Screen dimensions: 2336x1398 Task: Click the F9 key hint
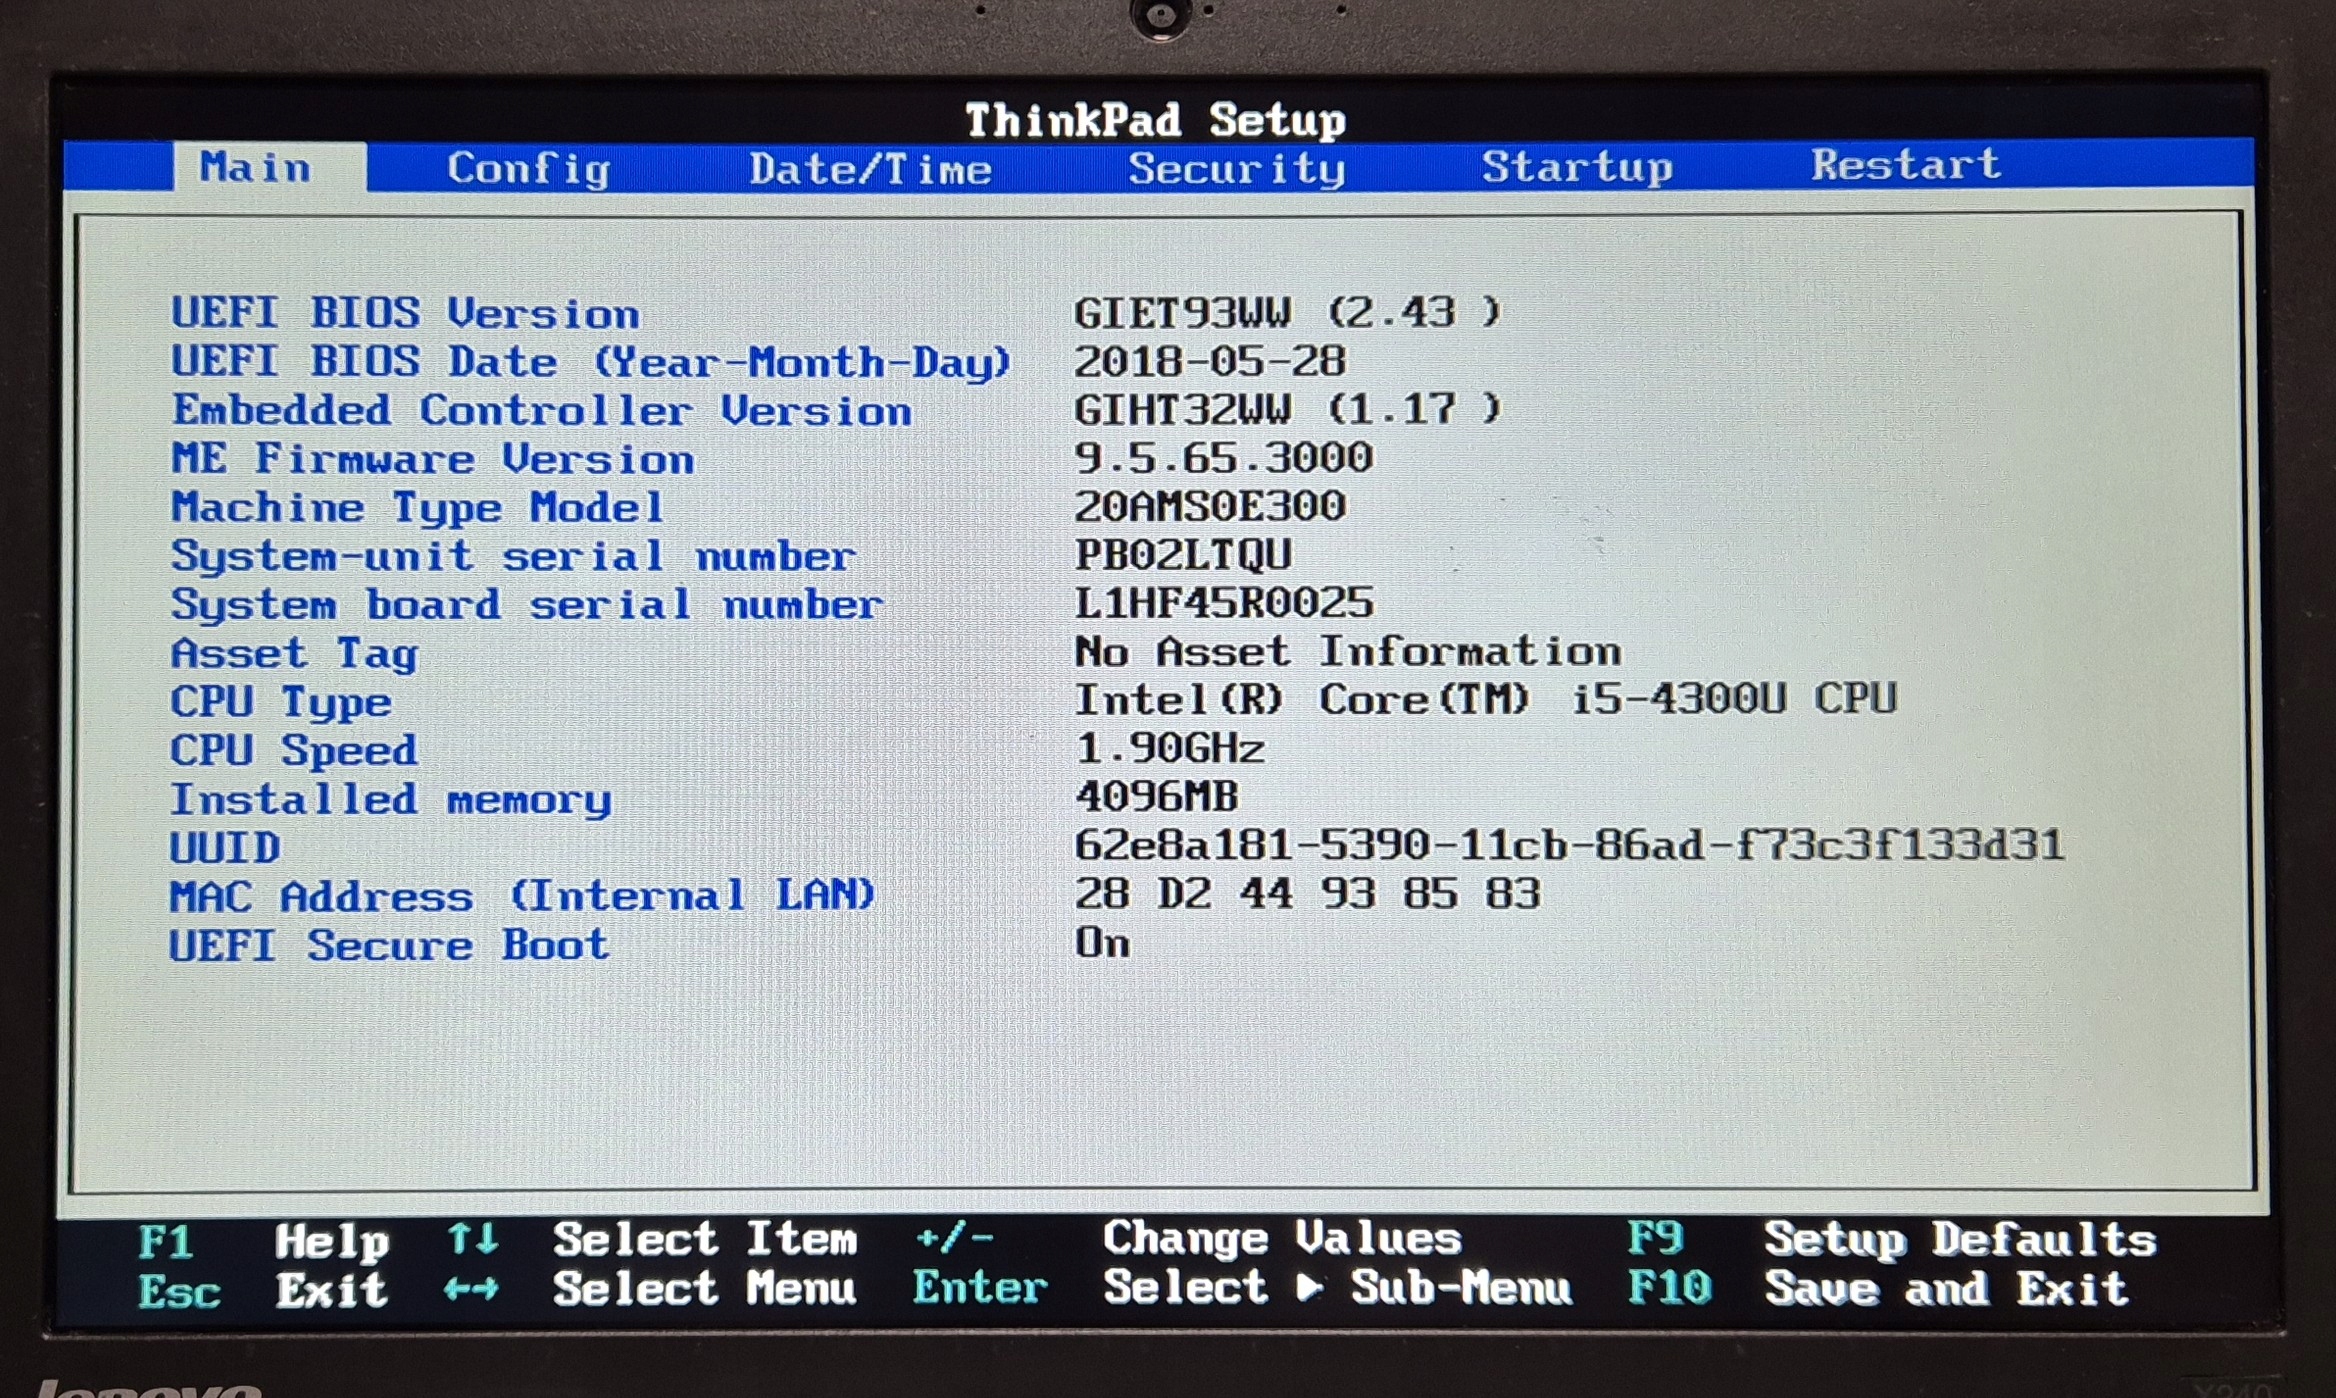(1656, 1238)
